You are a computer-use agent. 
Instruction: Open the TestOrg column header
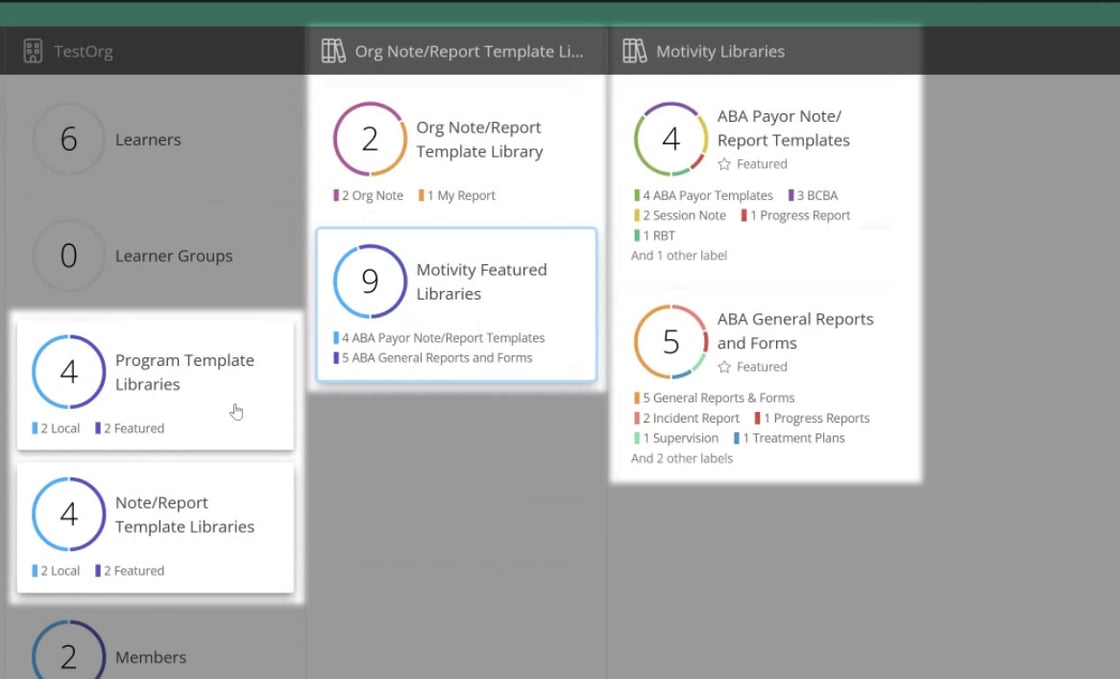tap(153, 51)
